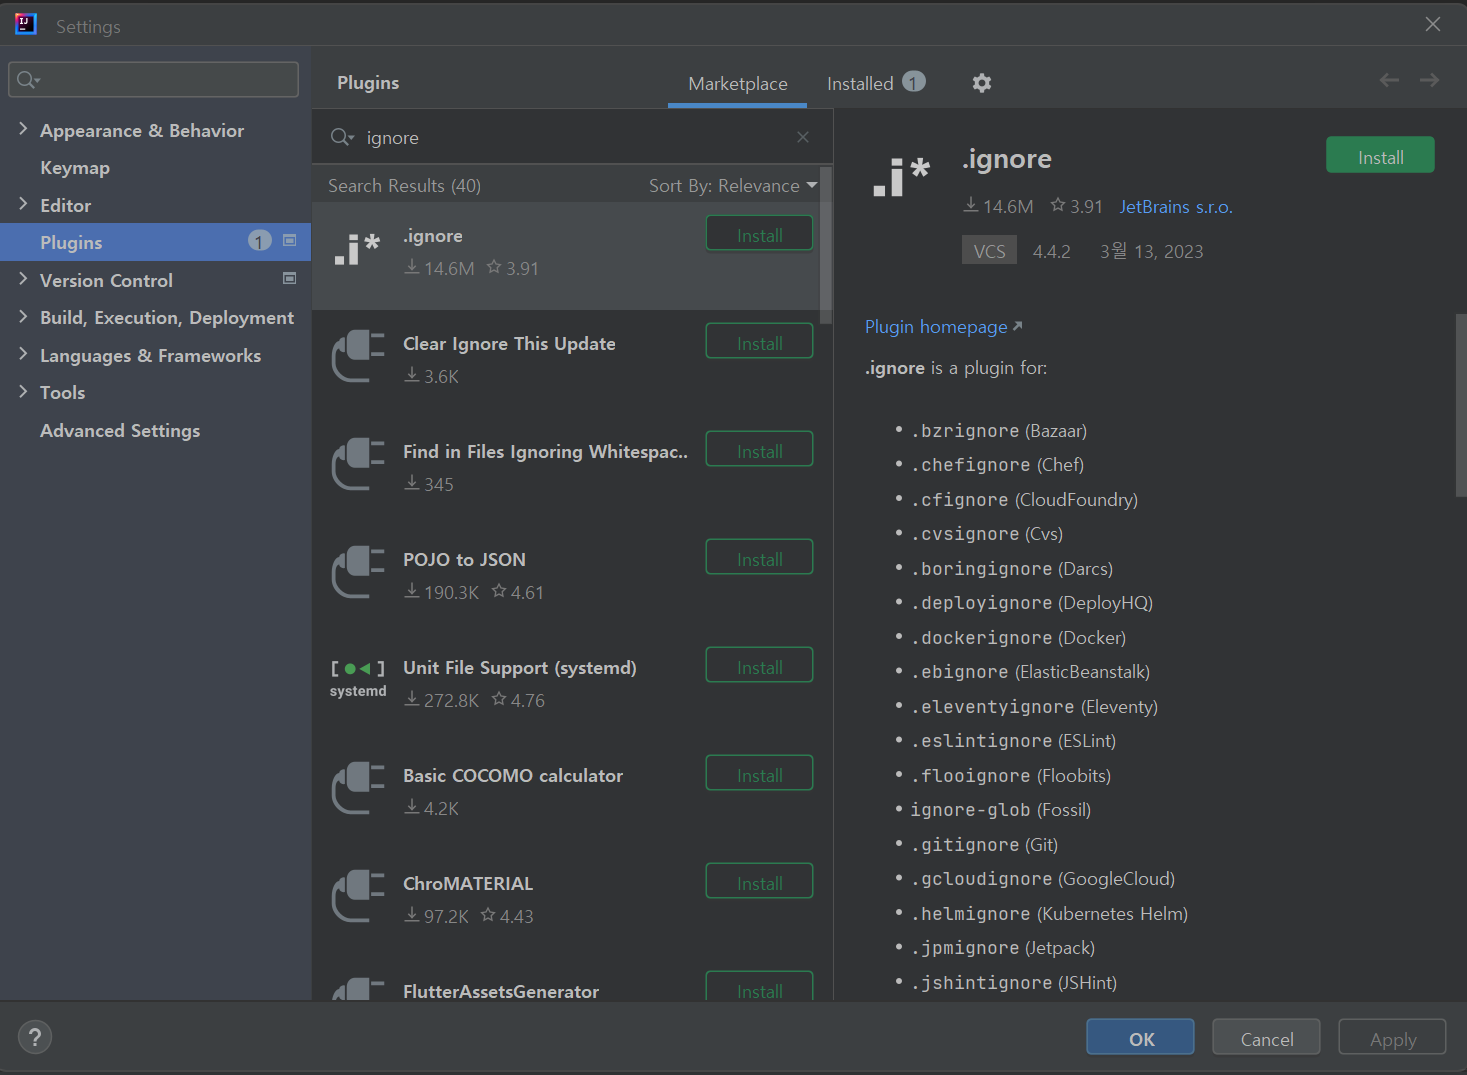This screenshot has width=1467, height=1075.
Task: Focus the settings search field
Action: [x=154, y=79]
